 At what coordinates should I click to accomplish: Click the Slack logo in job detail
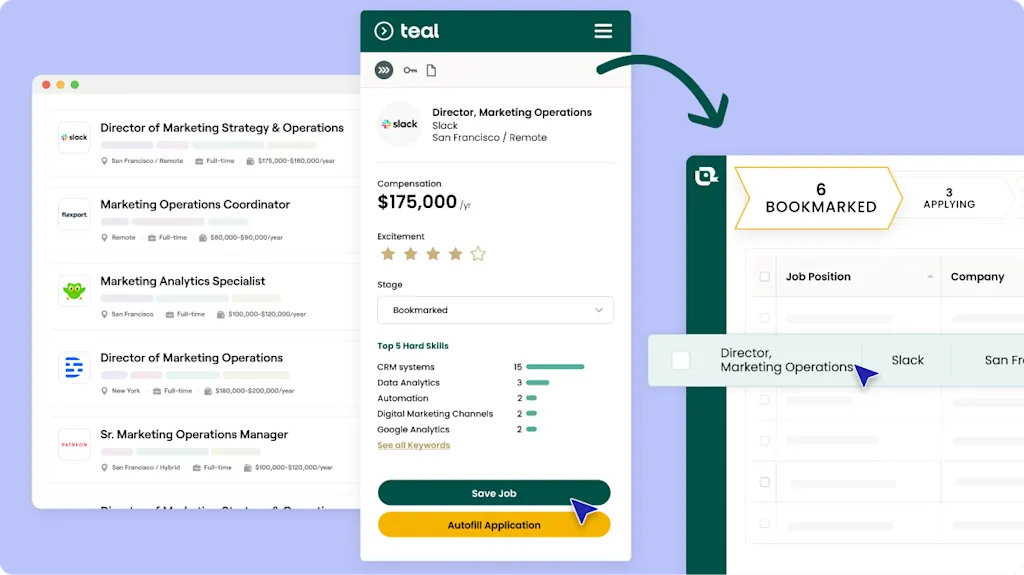pos(400,125)
